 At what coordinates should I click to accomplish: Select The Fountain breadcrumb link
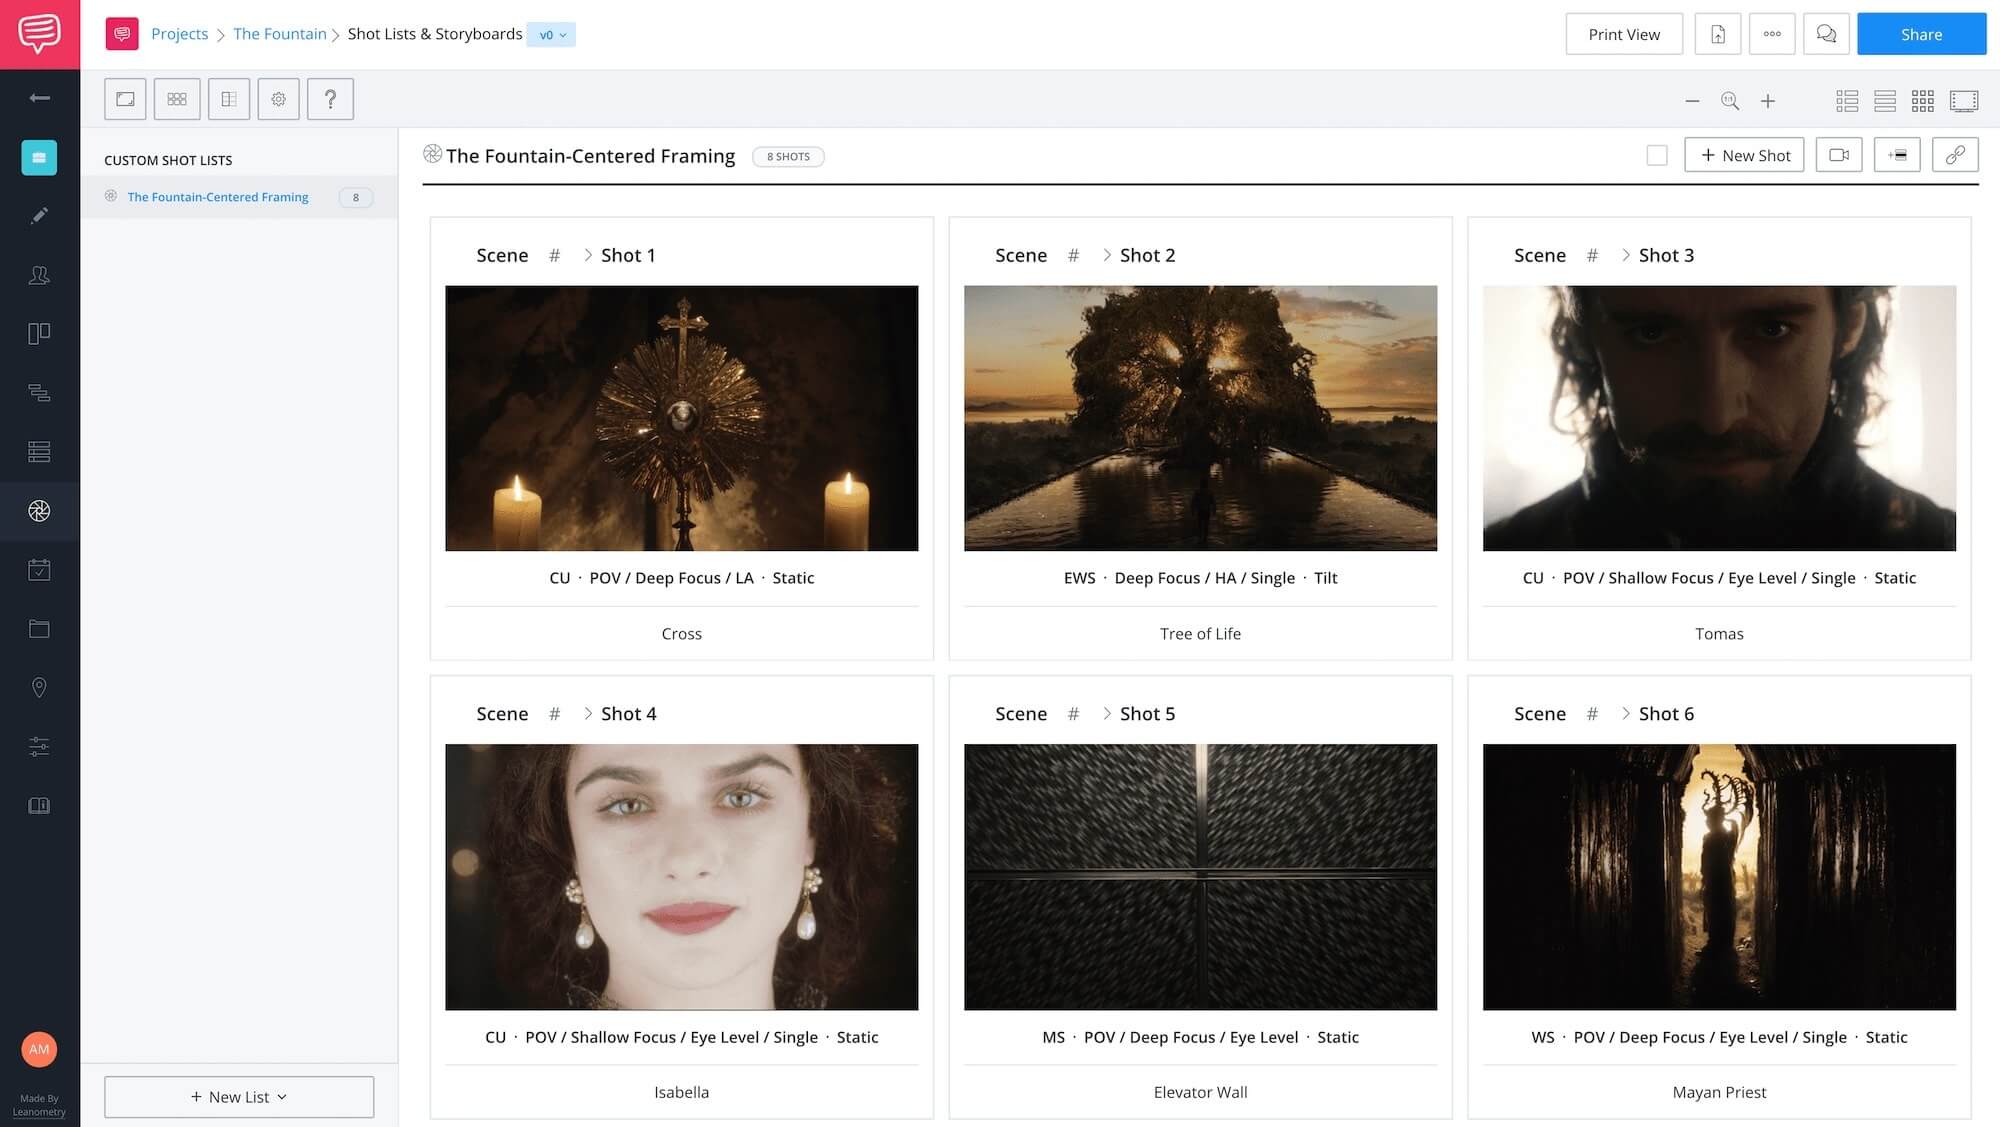(x=277, y=33)
